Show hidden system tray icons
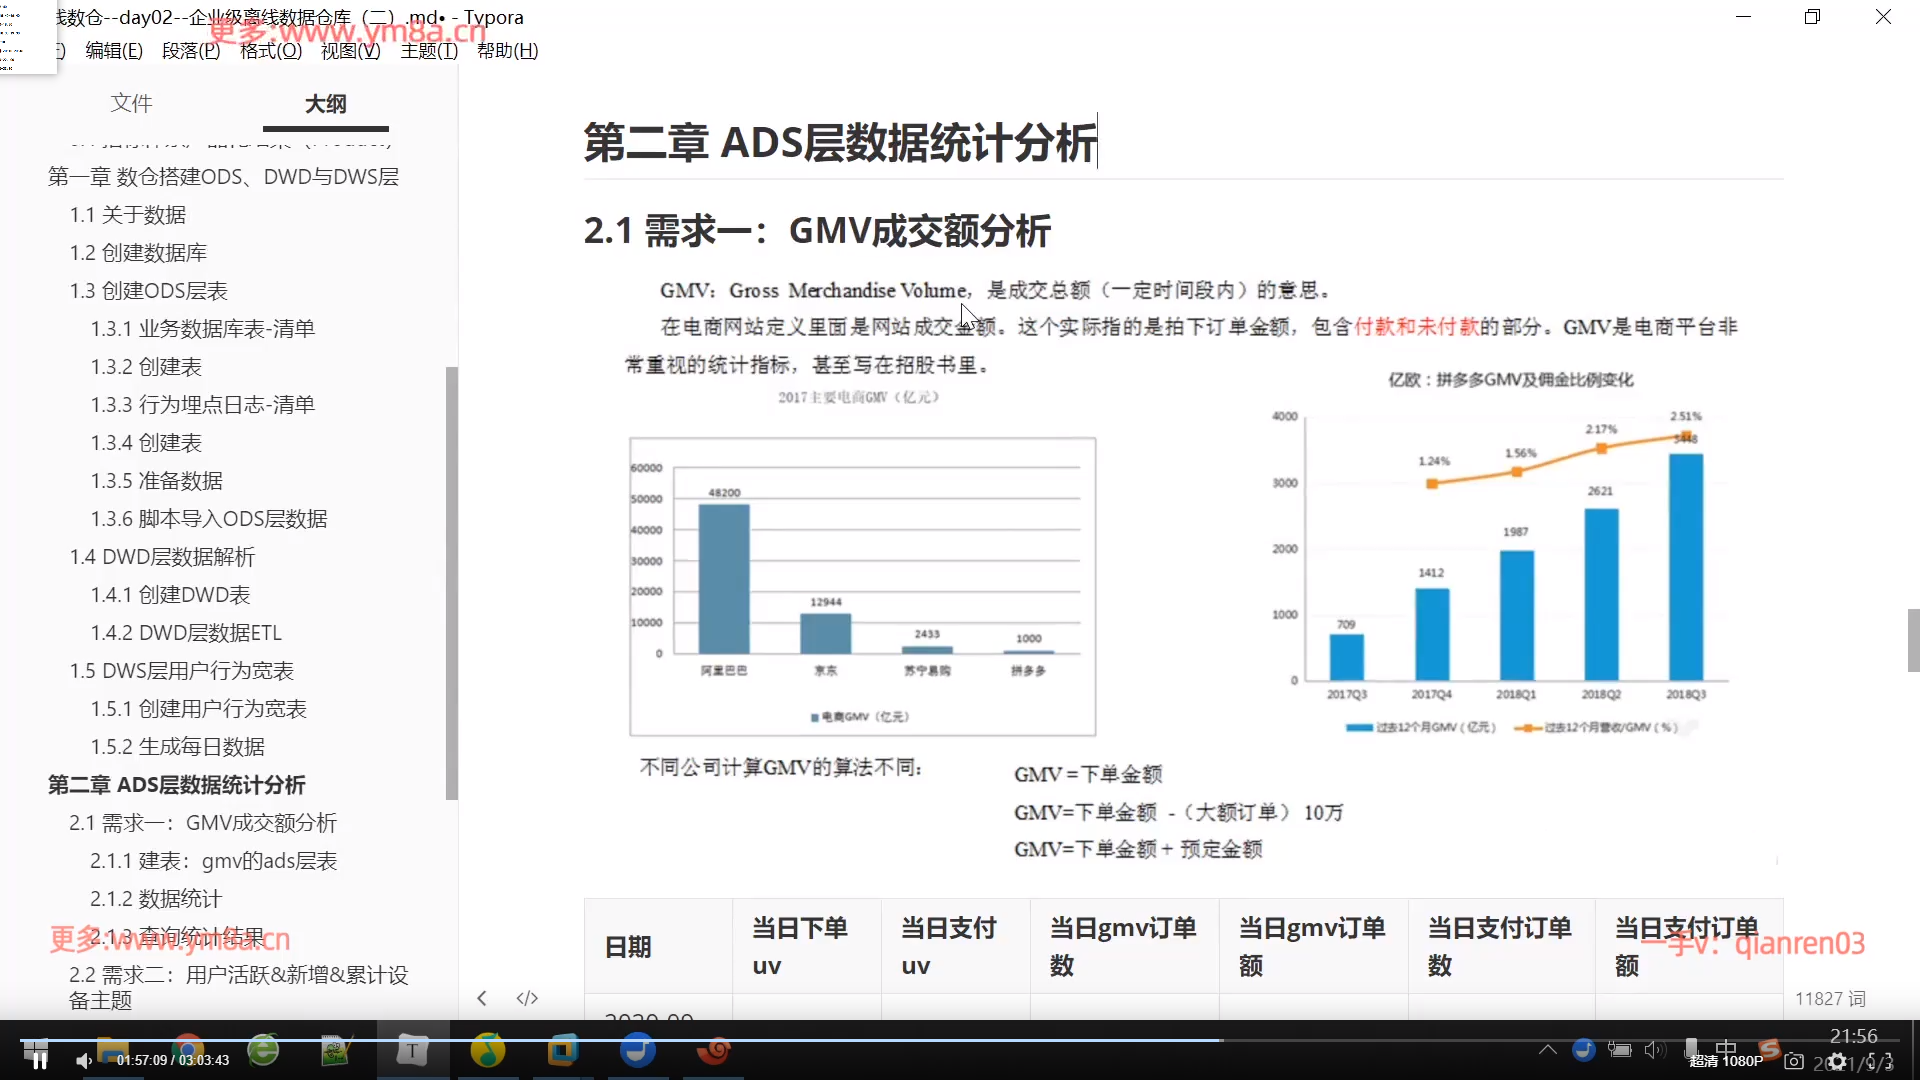This screenshot has height=1080, width=1920. tap(1547, 1049)
